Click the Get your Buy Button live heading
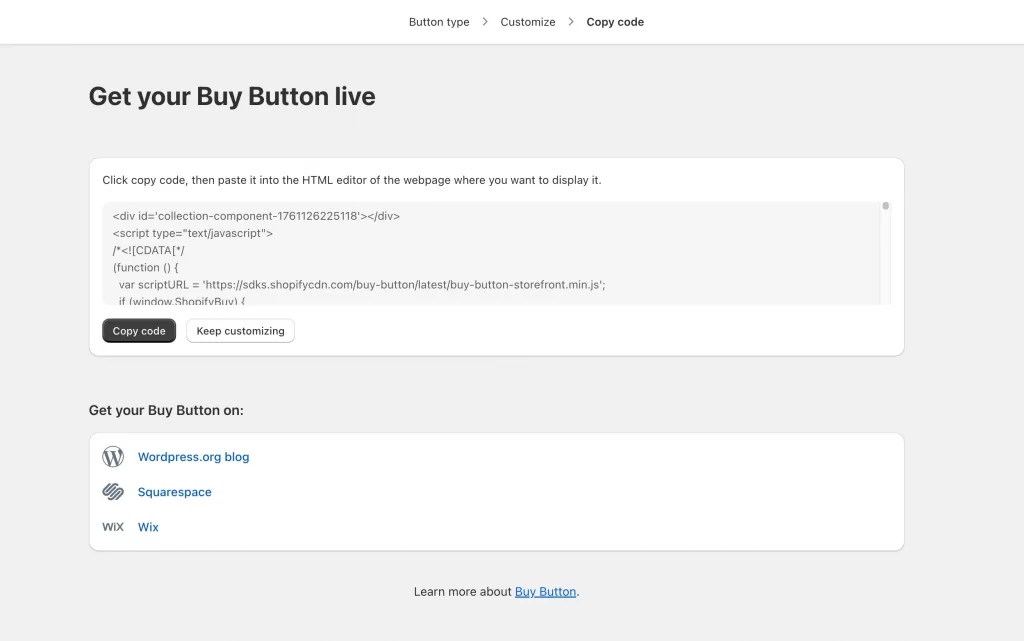Viewport: 1024px width, 641px height. (231, 96)
